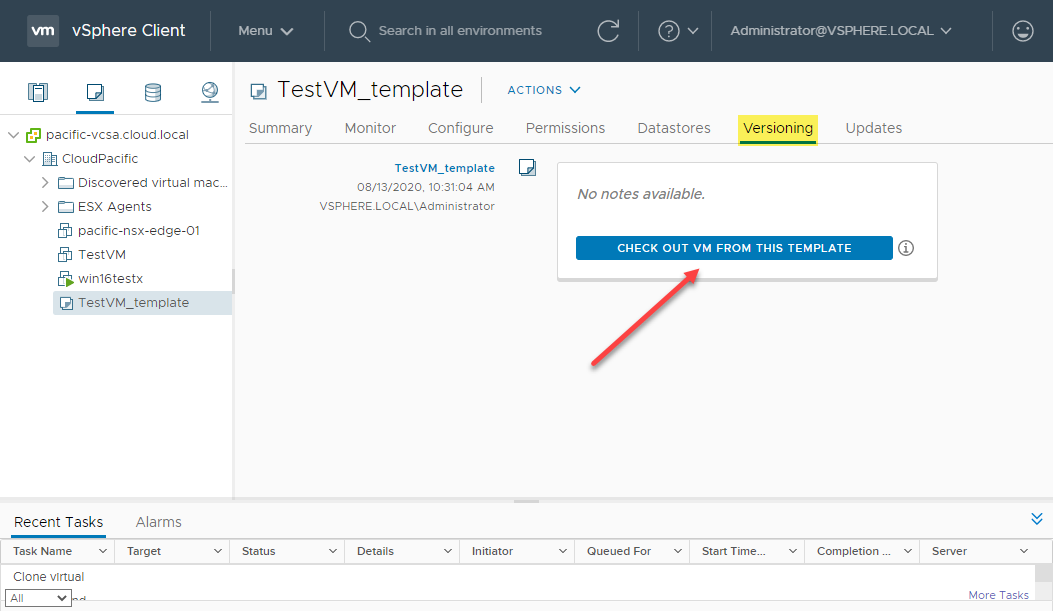The height and width of the screenshot is (611, 1053).
Task: Open the Server column filter arrow
Action: coord(1023,551)
